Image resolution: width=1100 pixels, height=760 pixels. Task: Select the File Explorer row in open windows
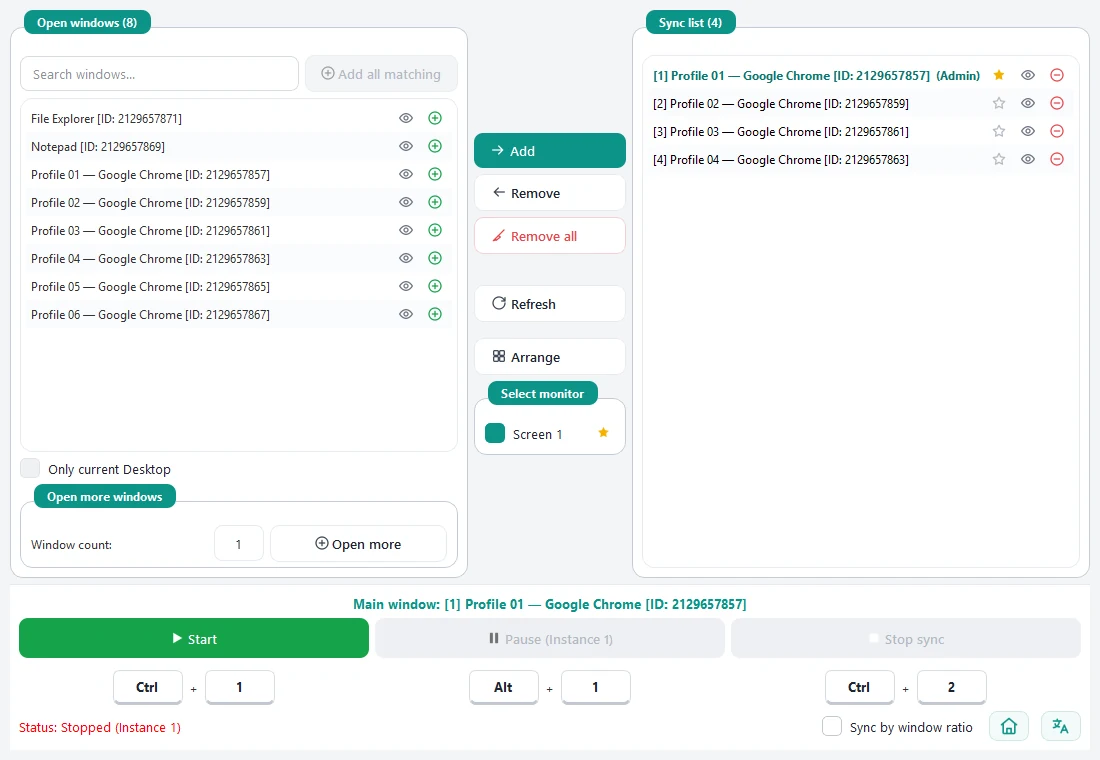tap(239, 118)
